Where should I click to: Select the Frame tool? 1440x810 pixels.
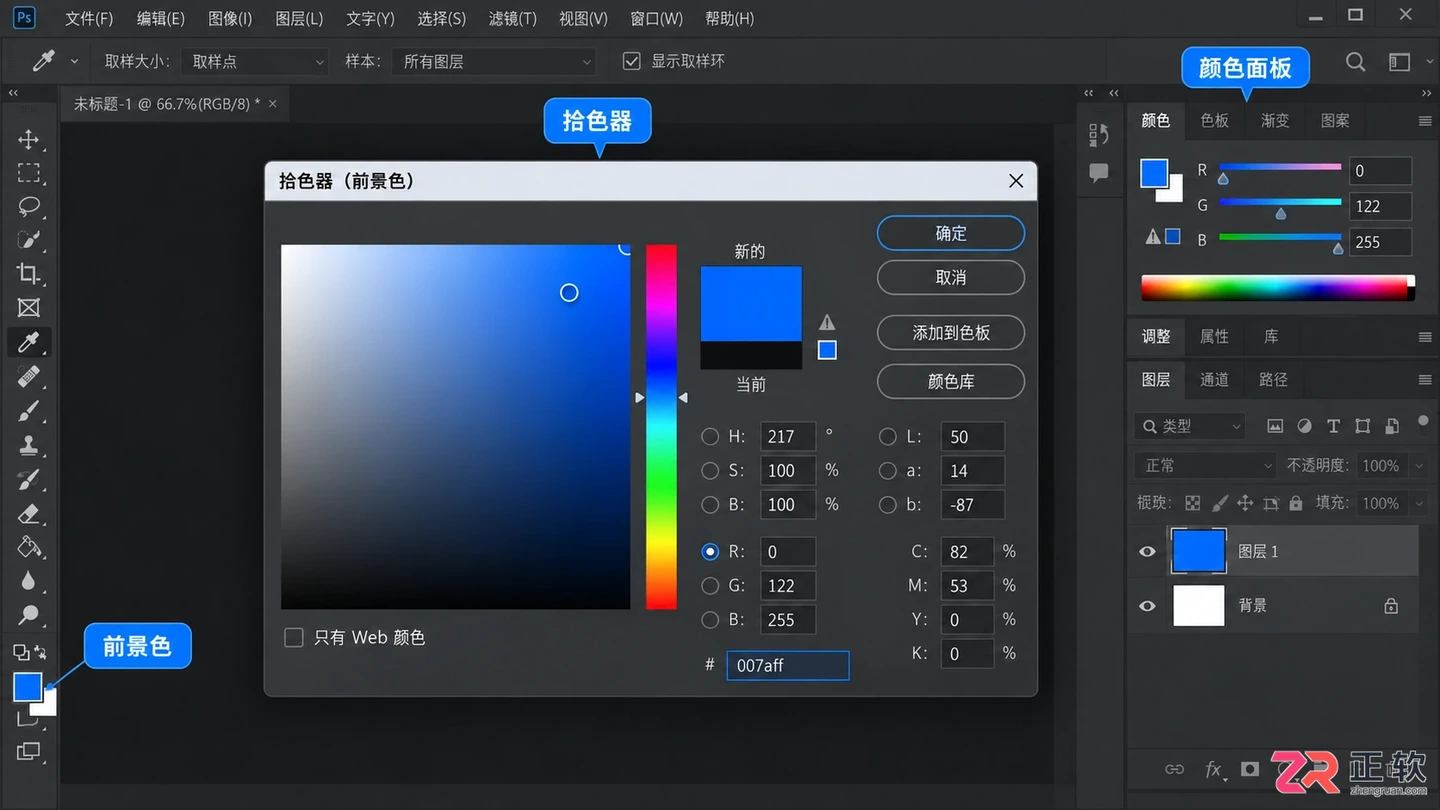[29, 308]
